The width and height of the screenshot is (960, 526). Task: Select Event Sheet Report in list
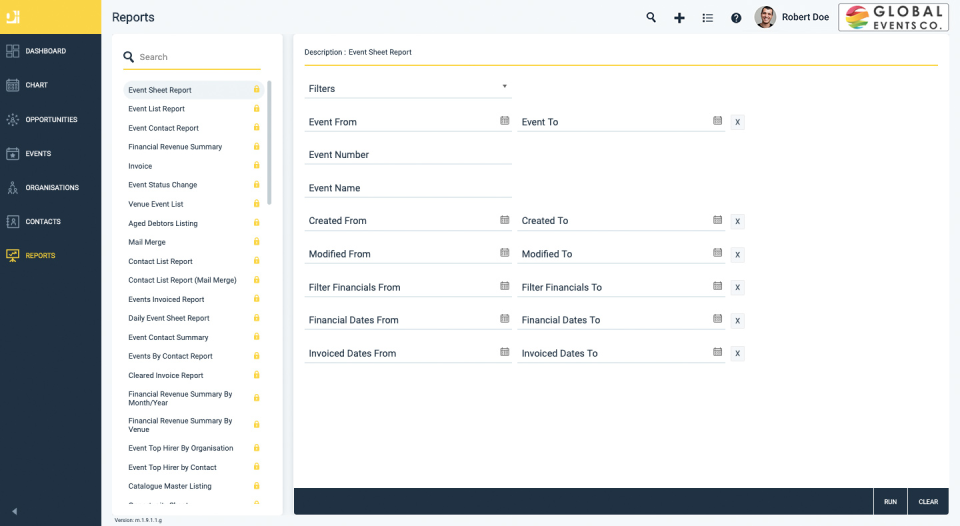click(x=193, y=90)
